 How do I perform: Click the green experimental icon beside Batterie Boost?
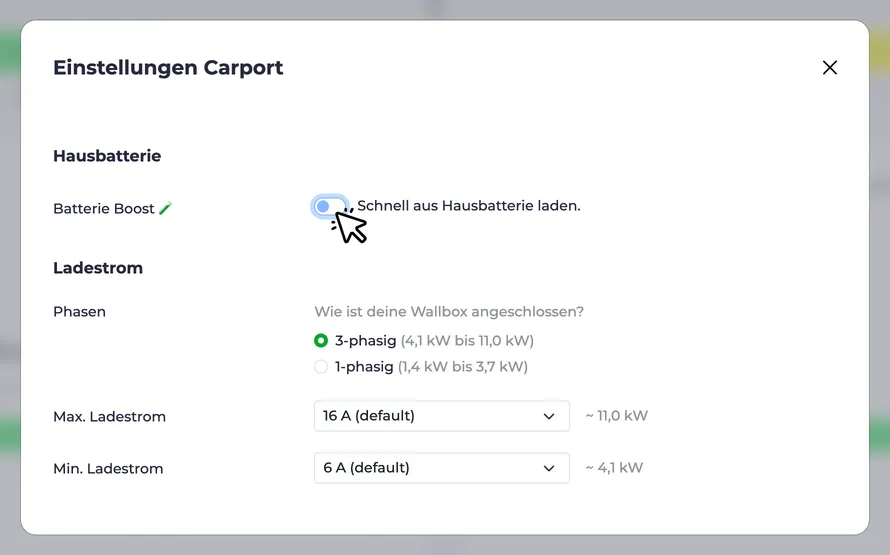click(x=165, y=208)
